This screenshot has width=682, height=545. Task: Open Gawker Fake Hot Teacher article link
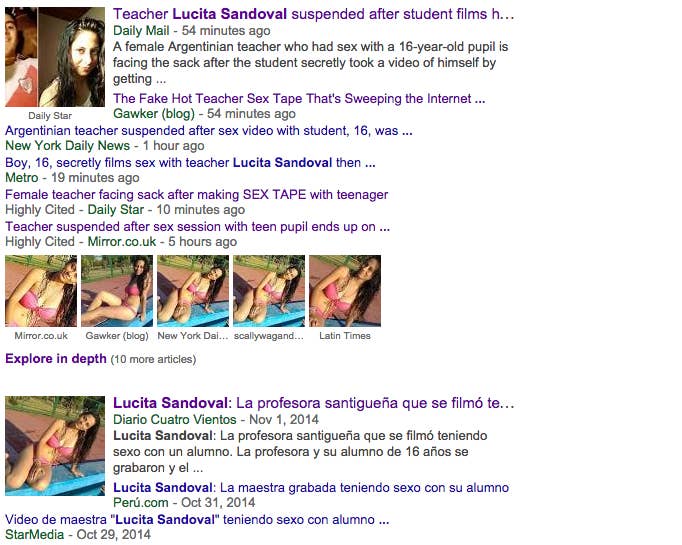coord(299,98)
